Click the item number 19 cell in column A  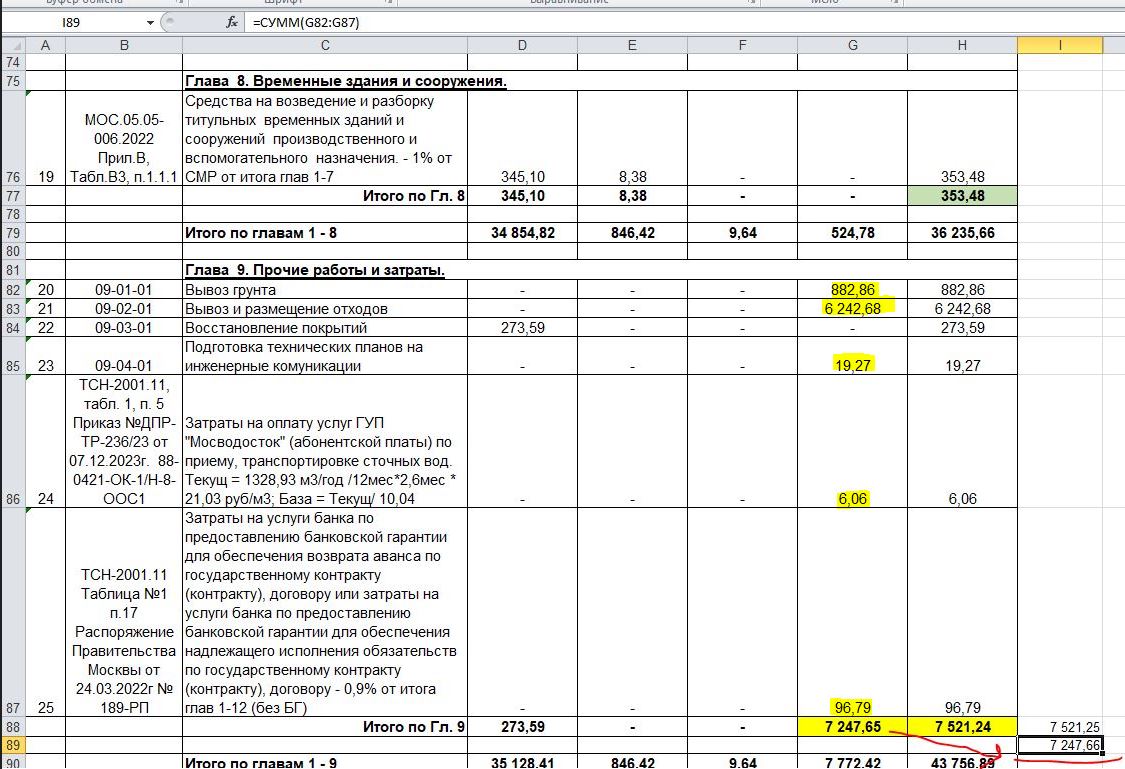(x=45, y=138)
